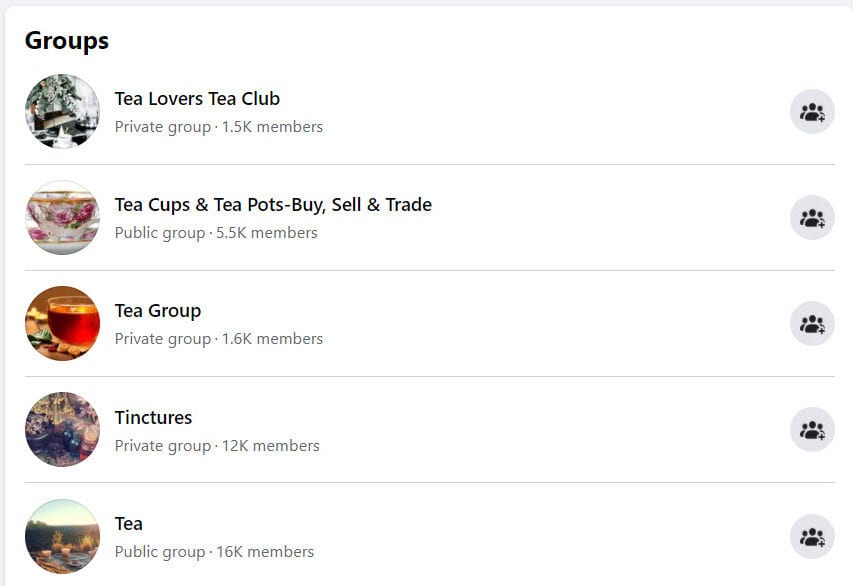Select the join icon next to Tea Group

[x=813, y=323]
